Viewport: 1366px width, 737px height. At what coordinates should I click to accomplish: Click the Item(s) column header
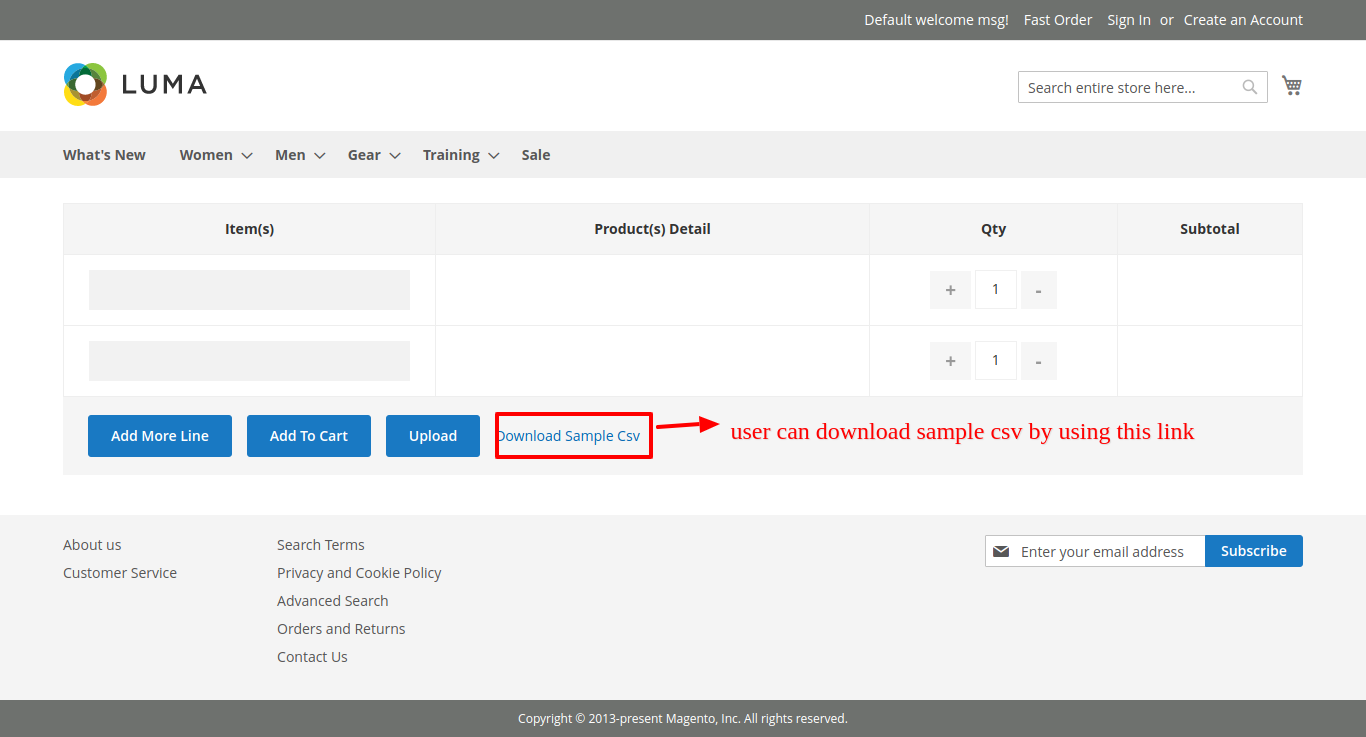pos(249,229)
